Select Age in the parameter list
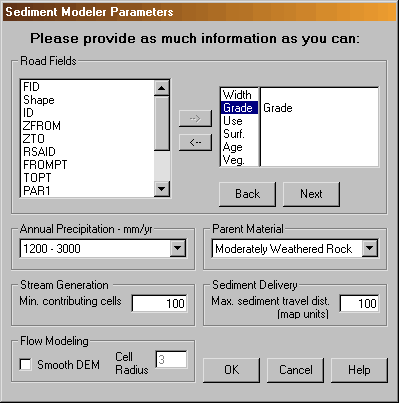This screenshot has height=404, width=400. (x=239, y=147)
